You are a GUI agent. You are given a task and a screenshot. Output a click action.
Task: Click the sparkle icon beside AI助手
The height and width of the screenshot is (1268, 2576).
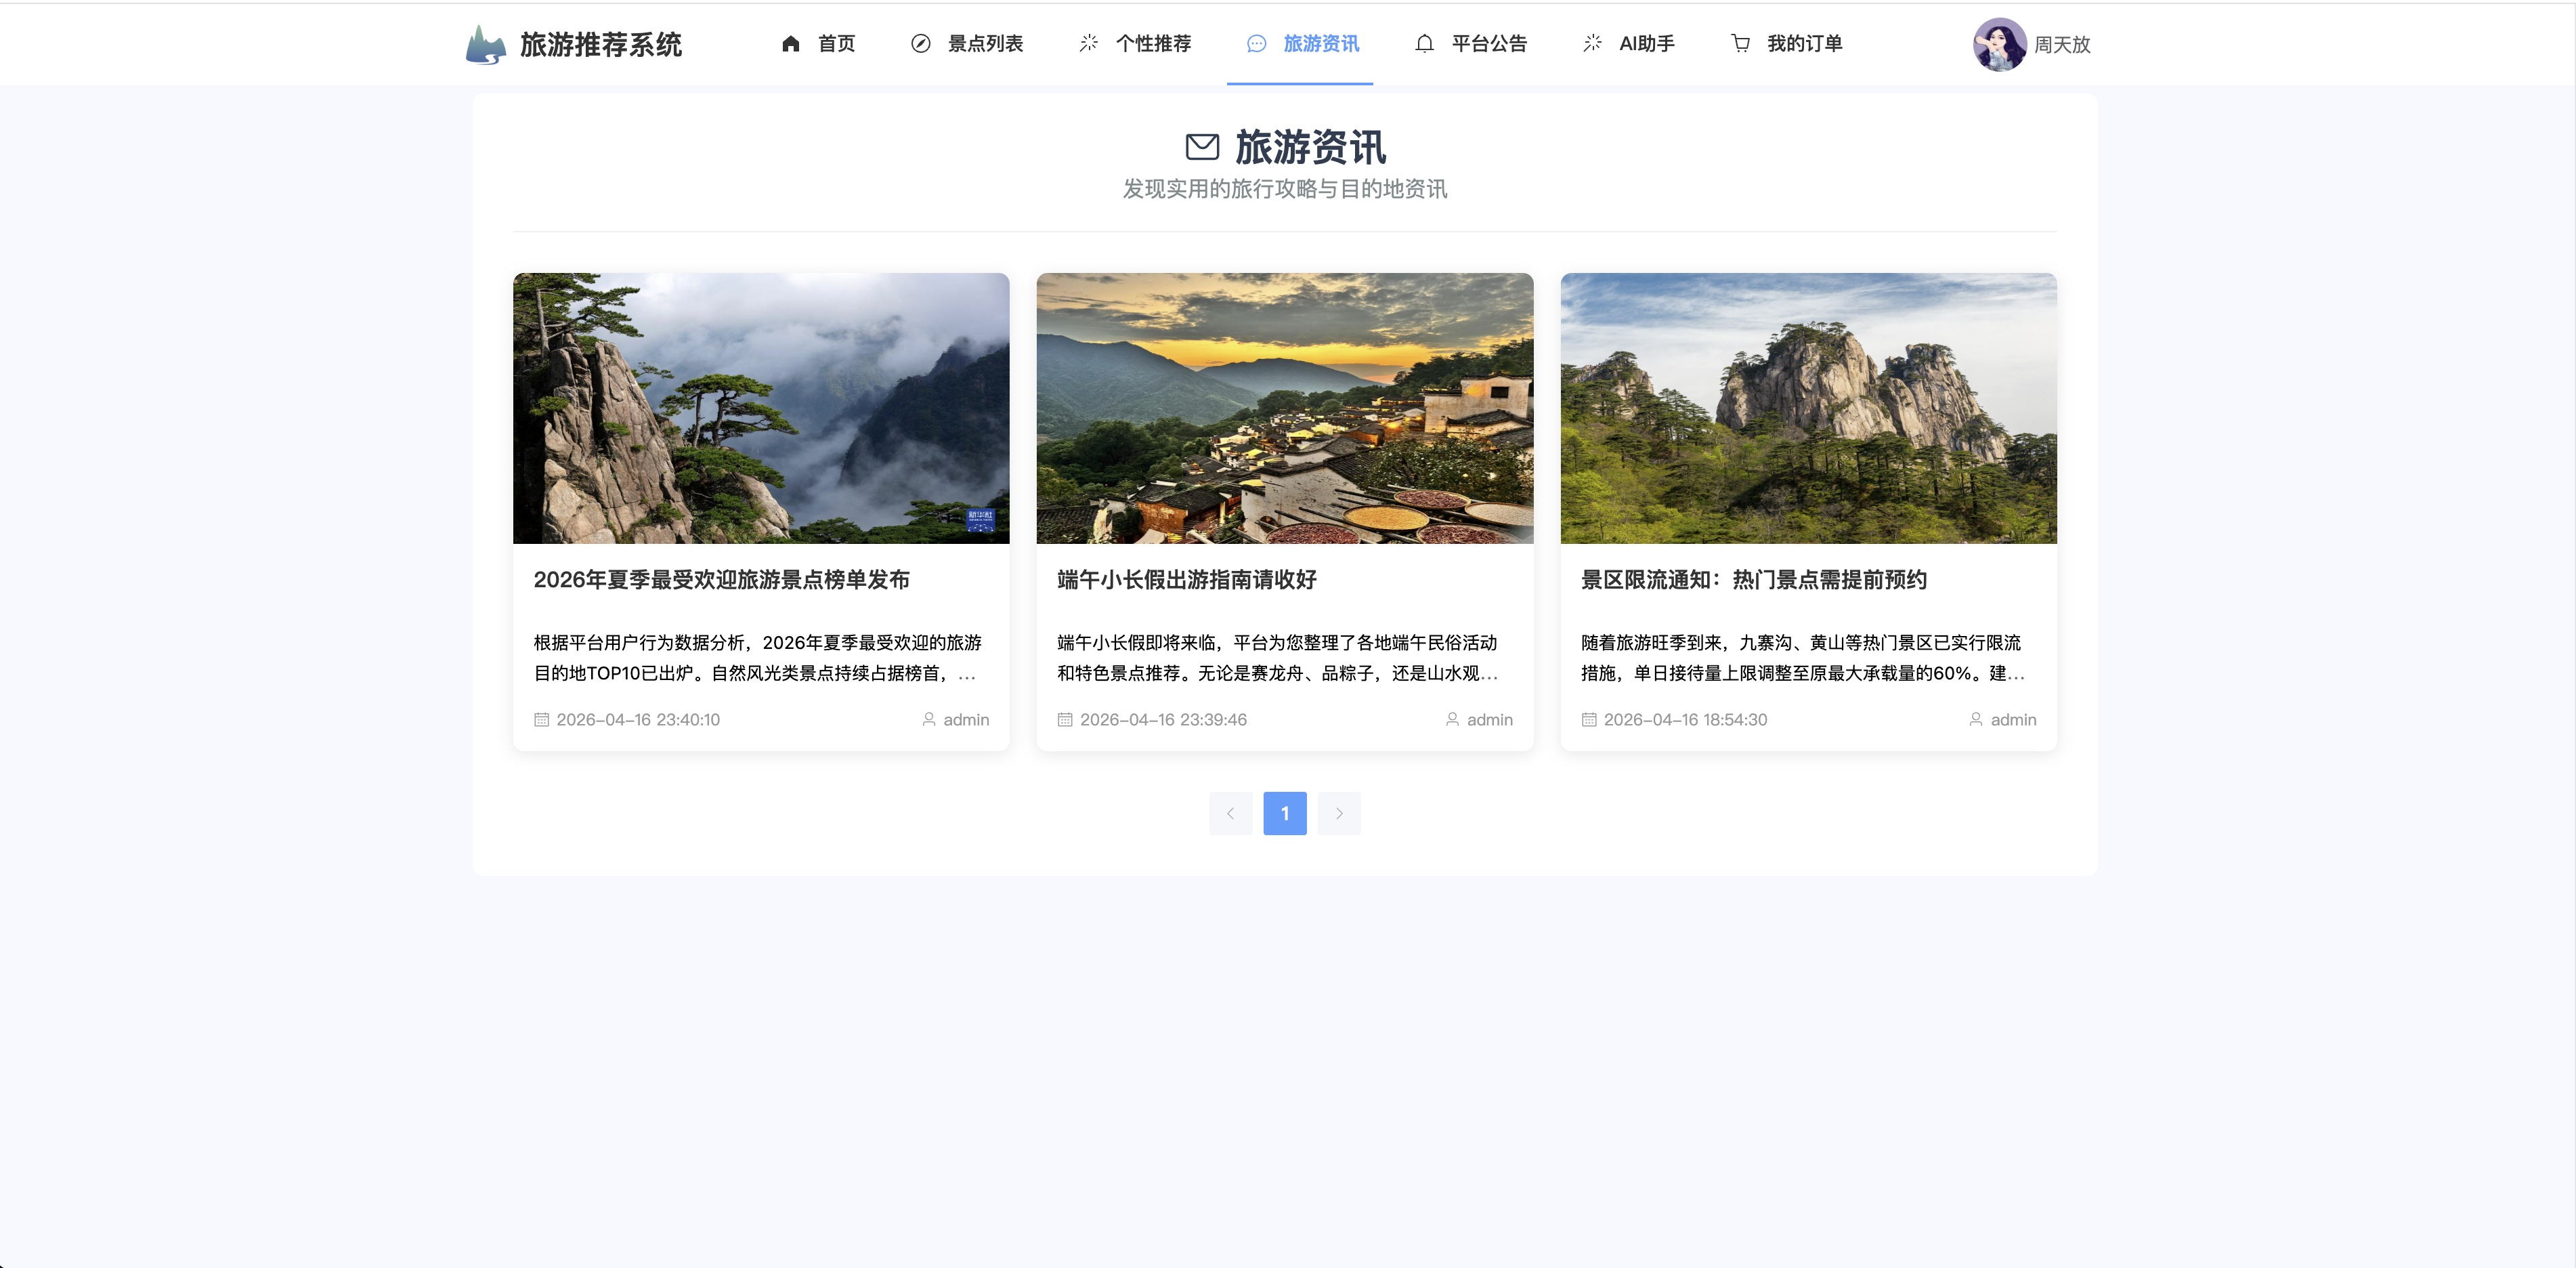[x=1593, y=43]
